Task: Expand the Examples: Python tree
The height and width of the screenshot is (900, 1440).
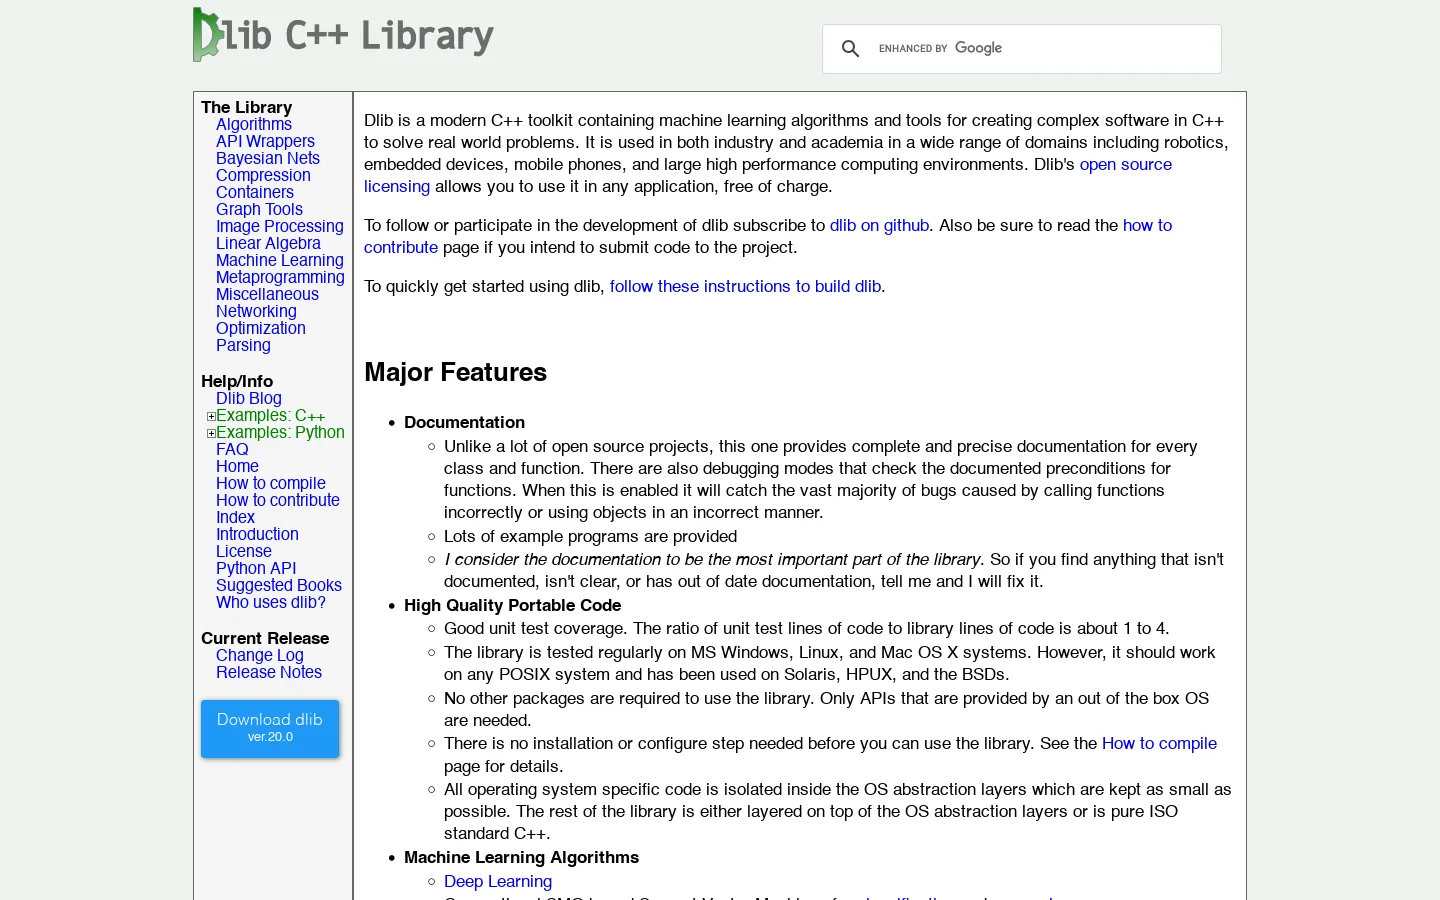Action: 211,433
